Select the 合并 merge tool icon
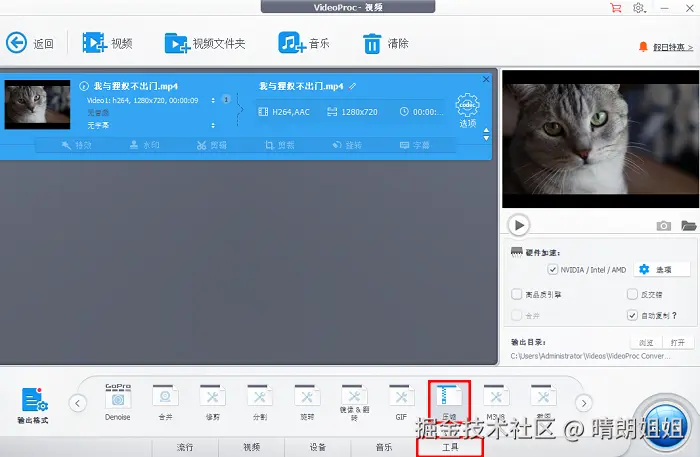This screenshot has width=700, height=457. coord(165,396)
